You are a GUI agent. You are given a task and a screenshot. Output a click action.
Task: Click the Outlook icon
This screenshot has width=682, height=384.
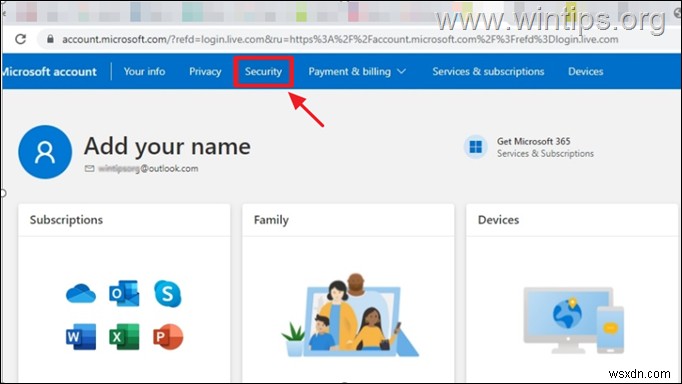(x=124, y=293)
